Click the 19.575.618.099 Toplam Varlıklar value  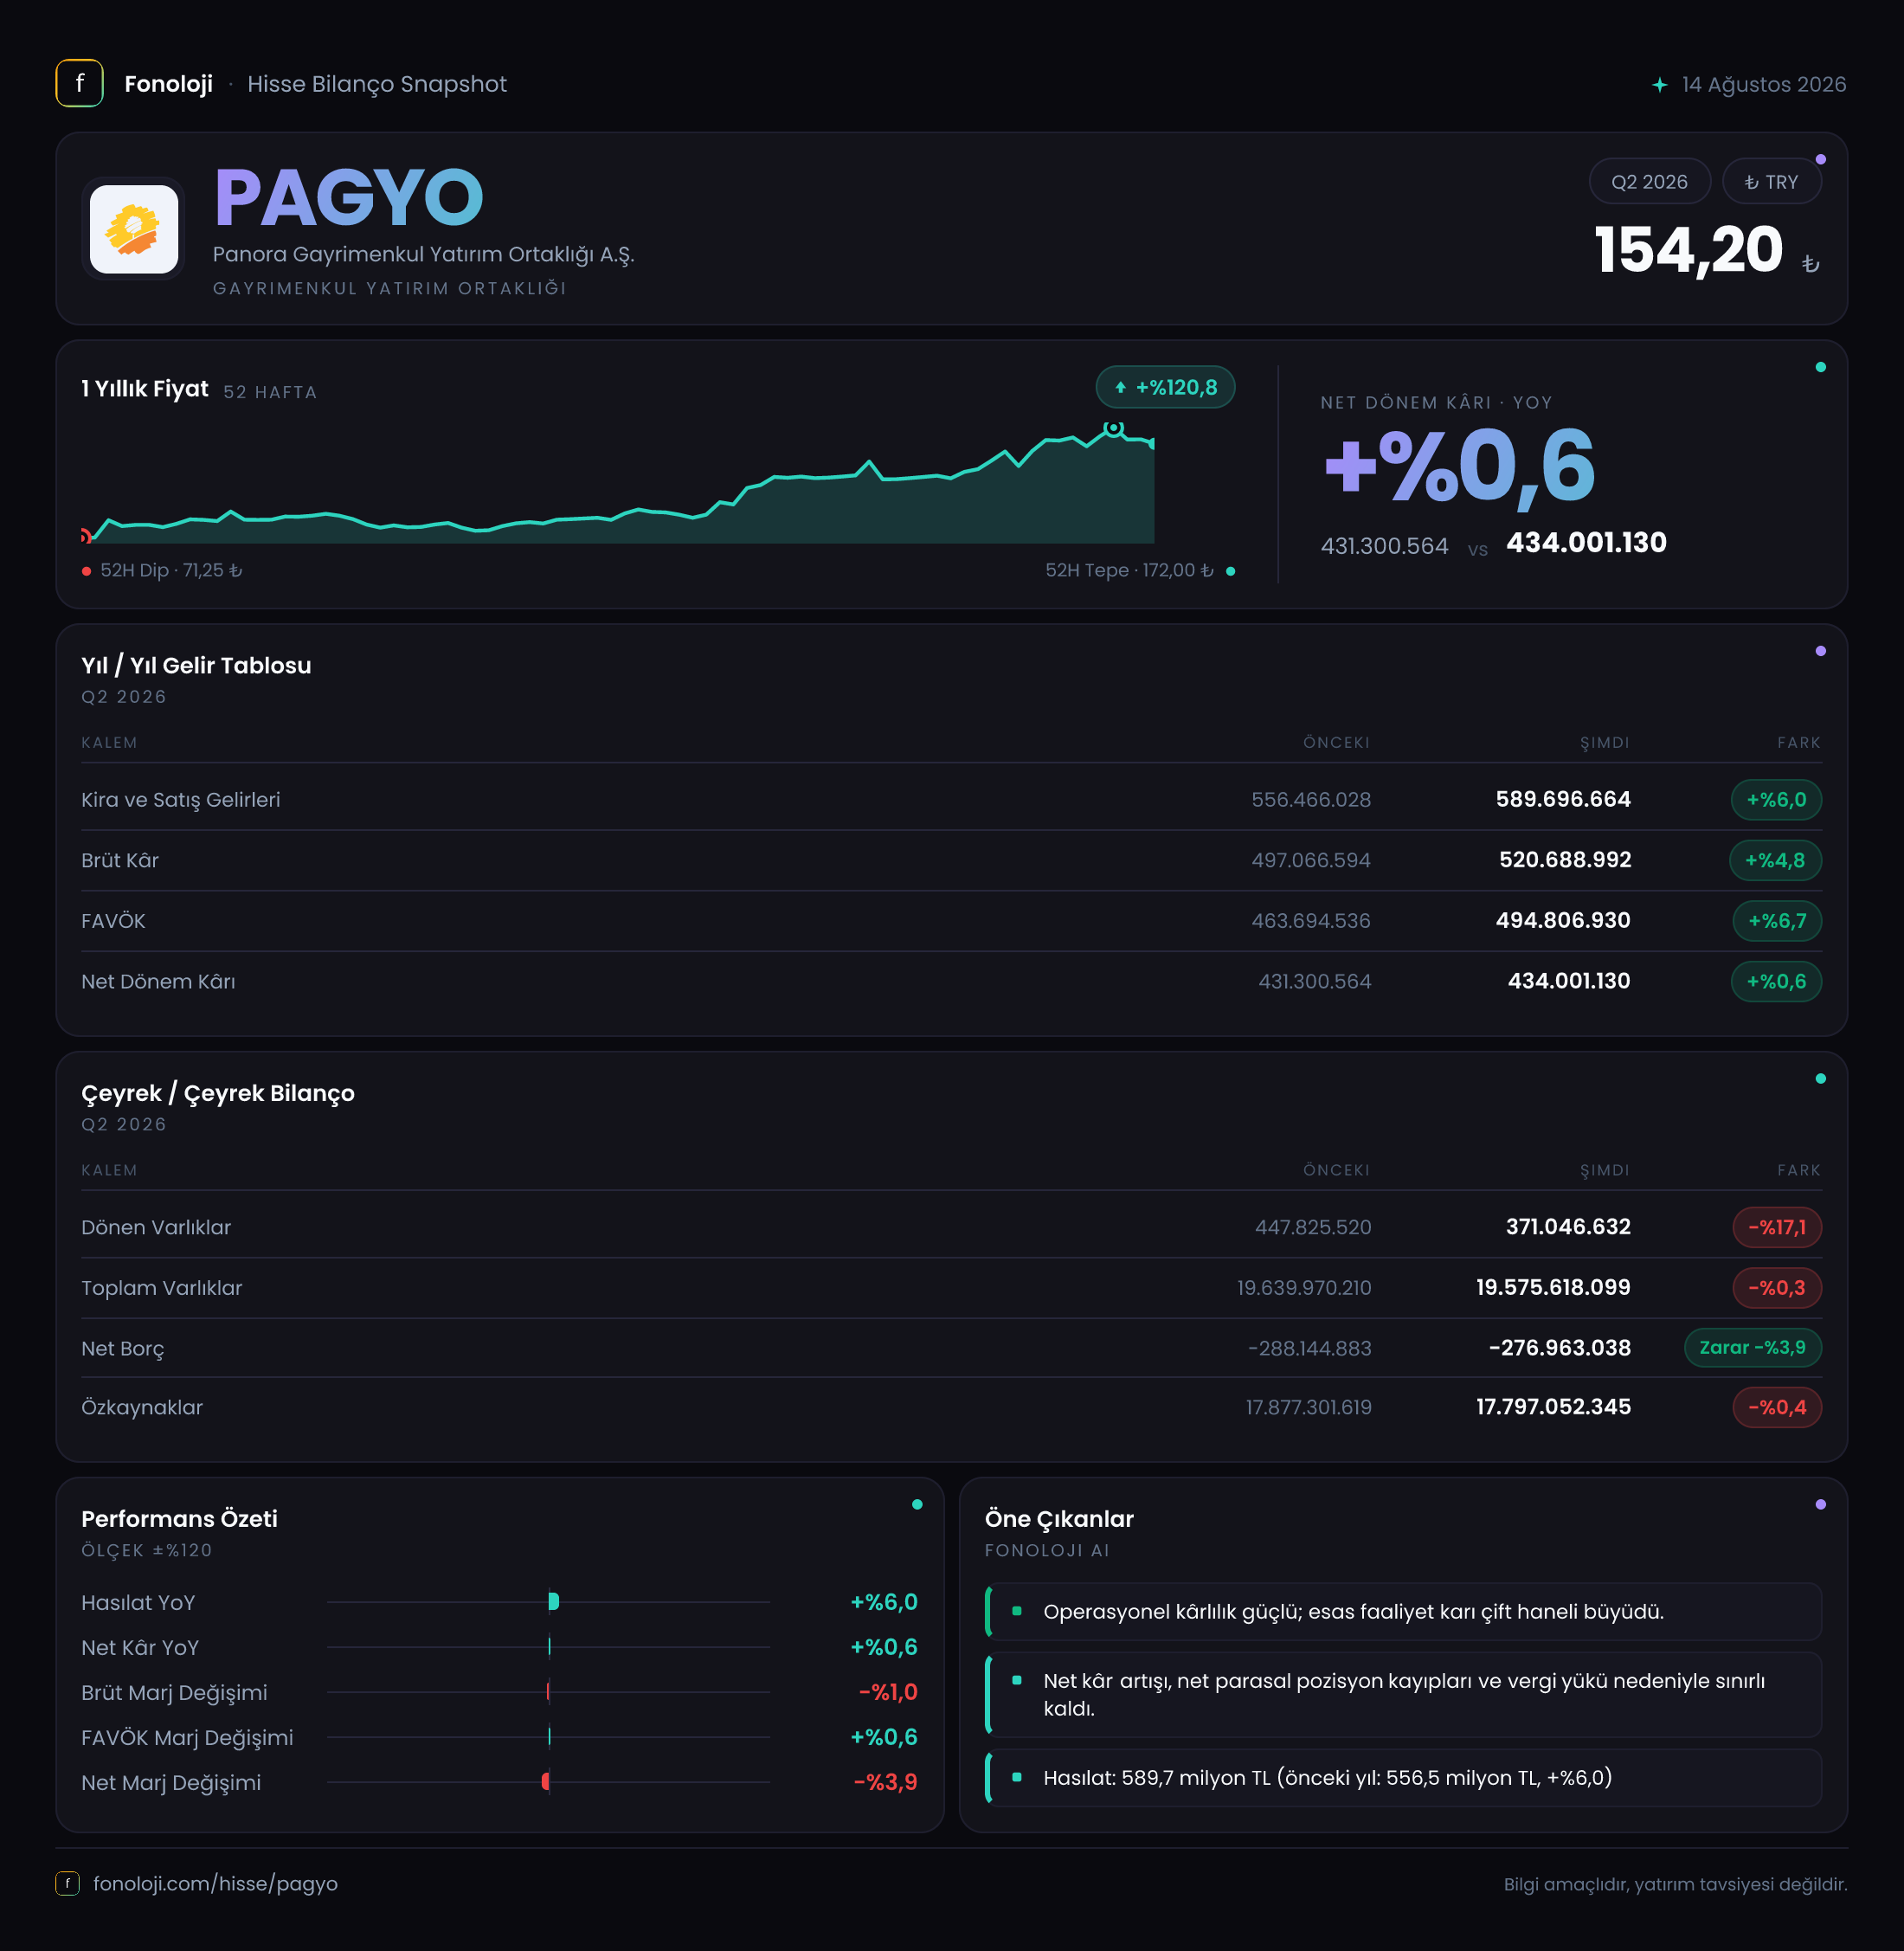point(1553,1287)
